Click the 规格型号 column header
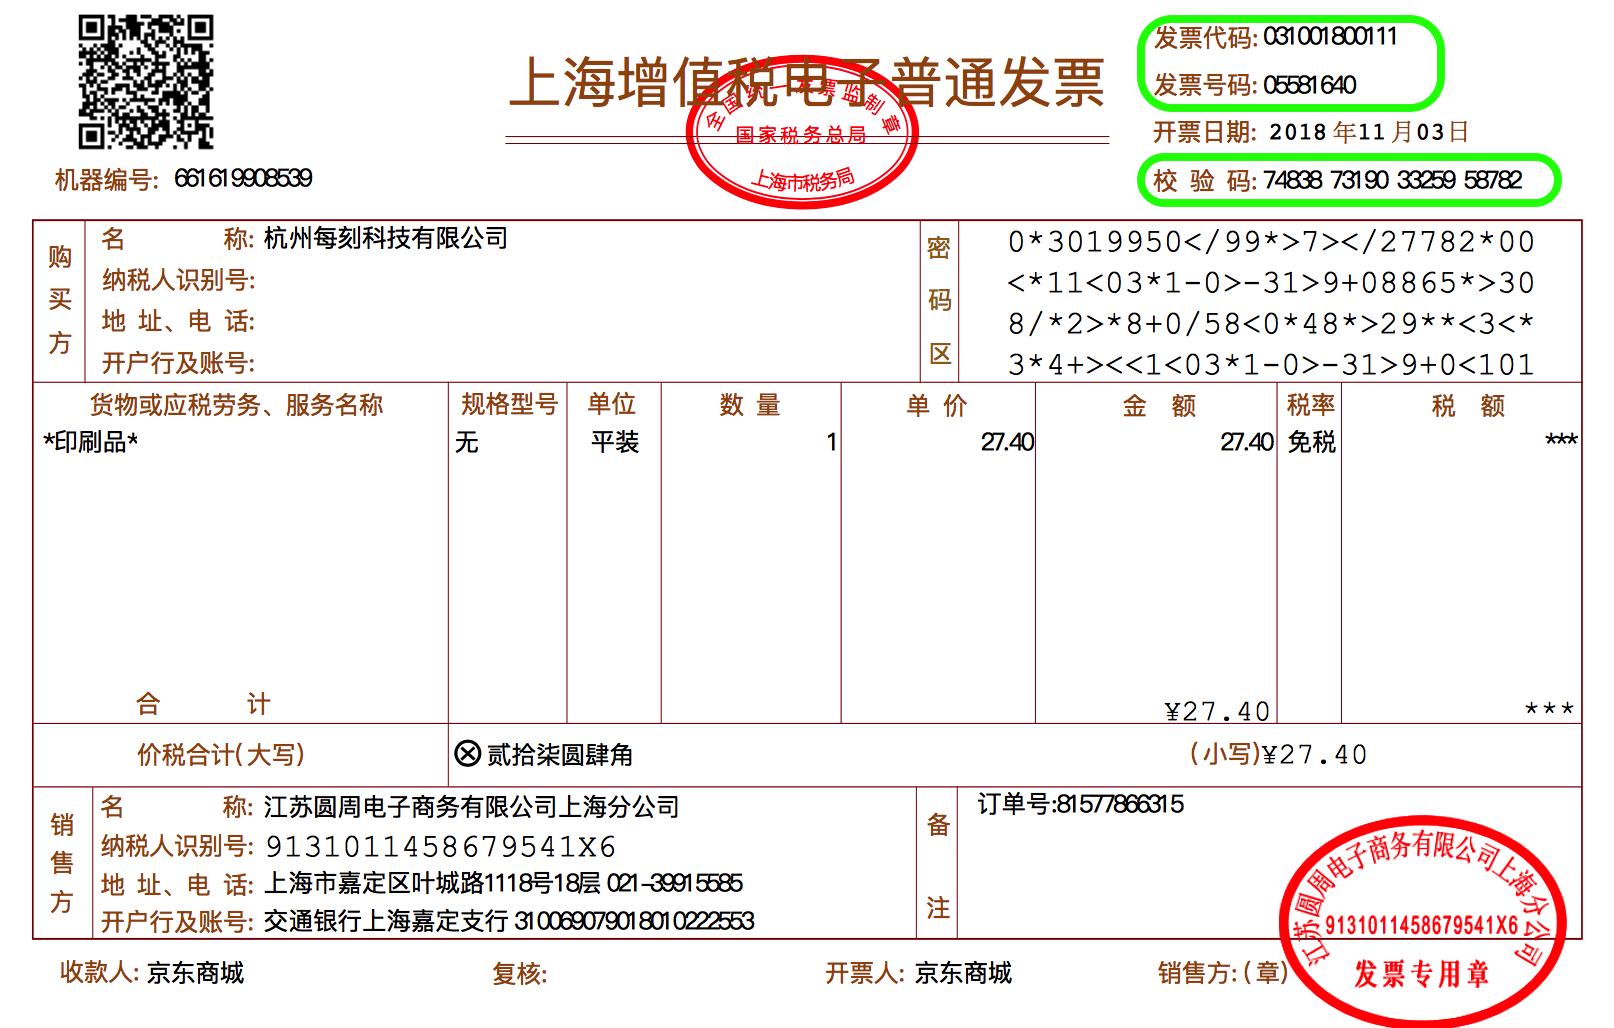This screenshot has height=1028, width=1614. pyautogui.click(x=509, y=404)
